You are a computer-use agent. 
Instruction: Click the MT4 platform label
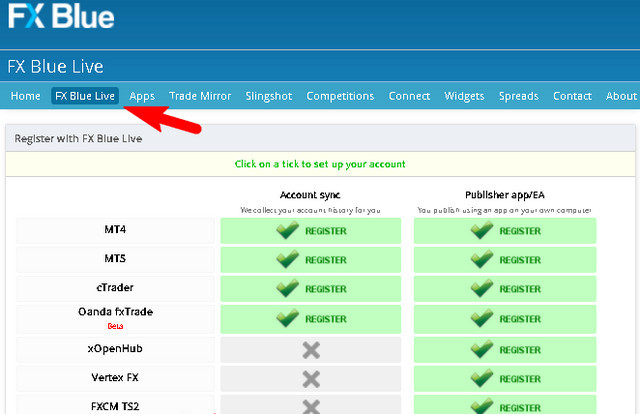(115, 229)
